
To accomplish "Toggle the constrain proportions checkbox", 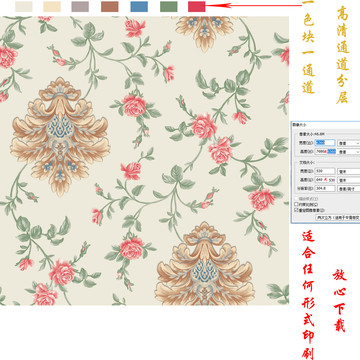I will (x=296, y=204).
